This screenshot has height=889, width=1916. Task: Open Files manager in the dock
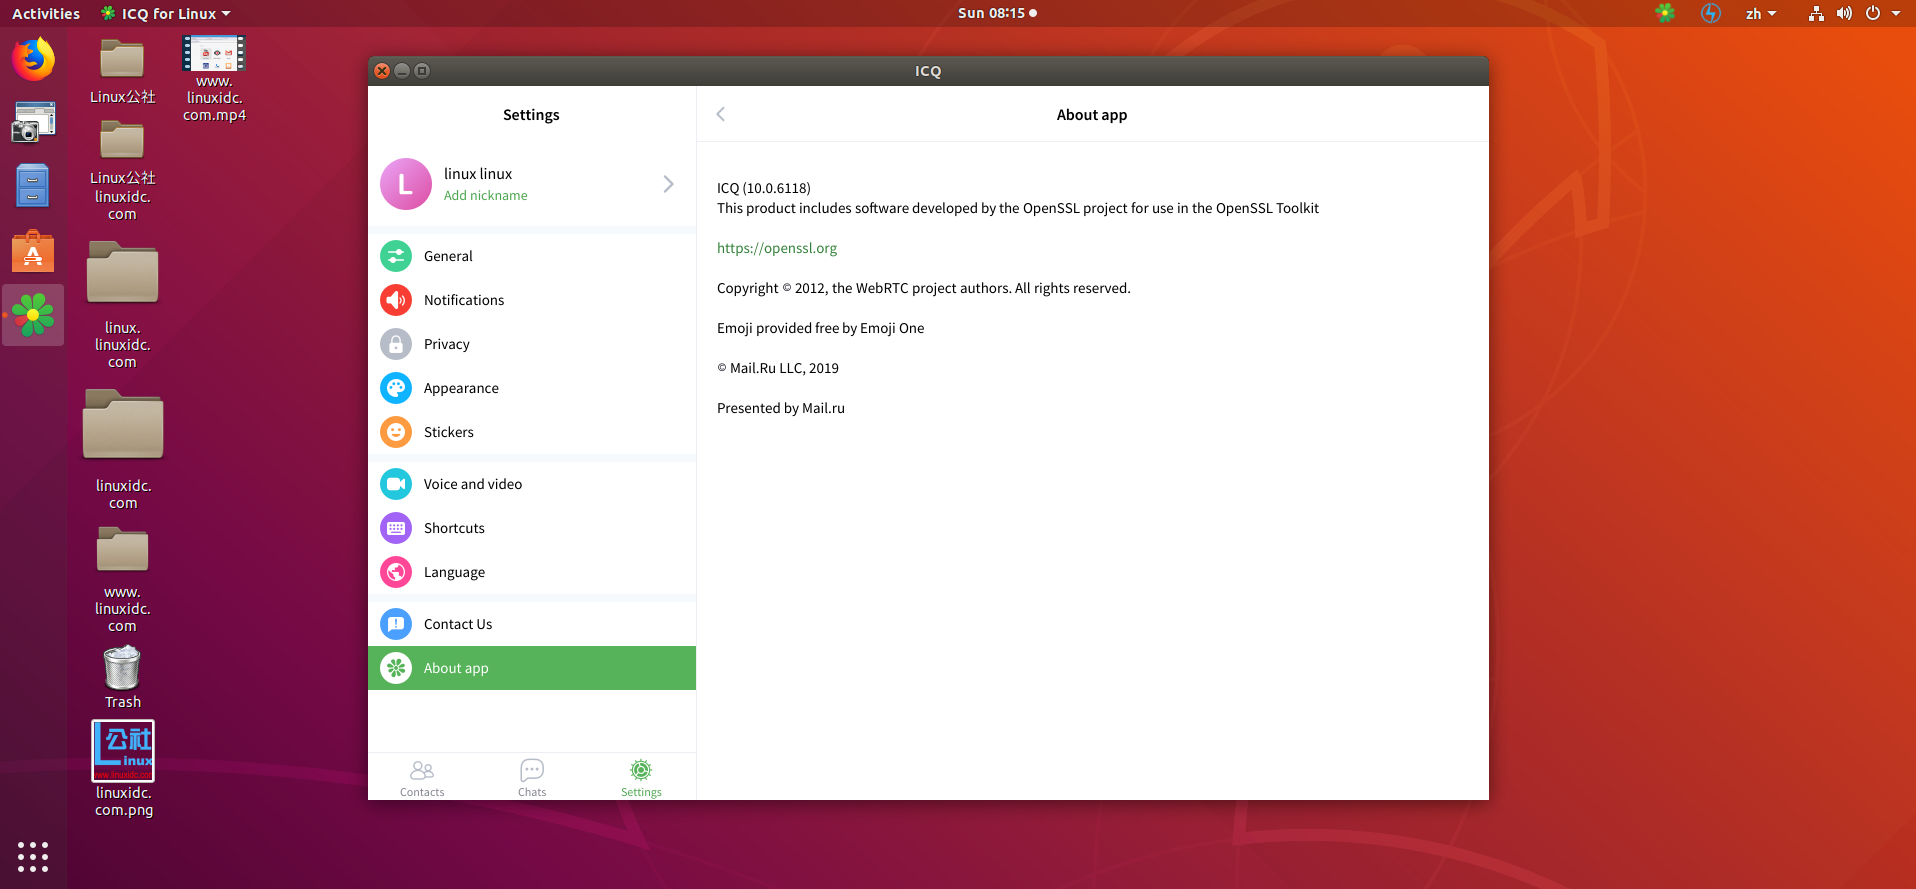[33, 186]
